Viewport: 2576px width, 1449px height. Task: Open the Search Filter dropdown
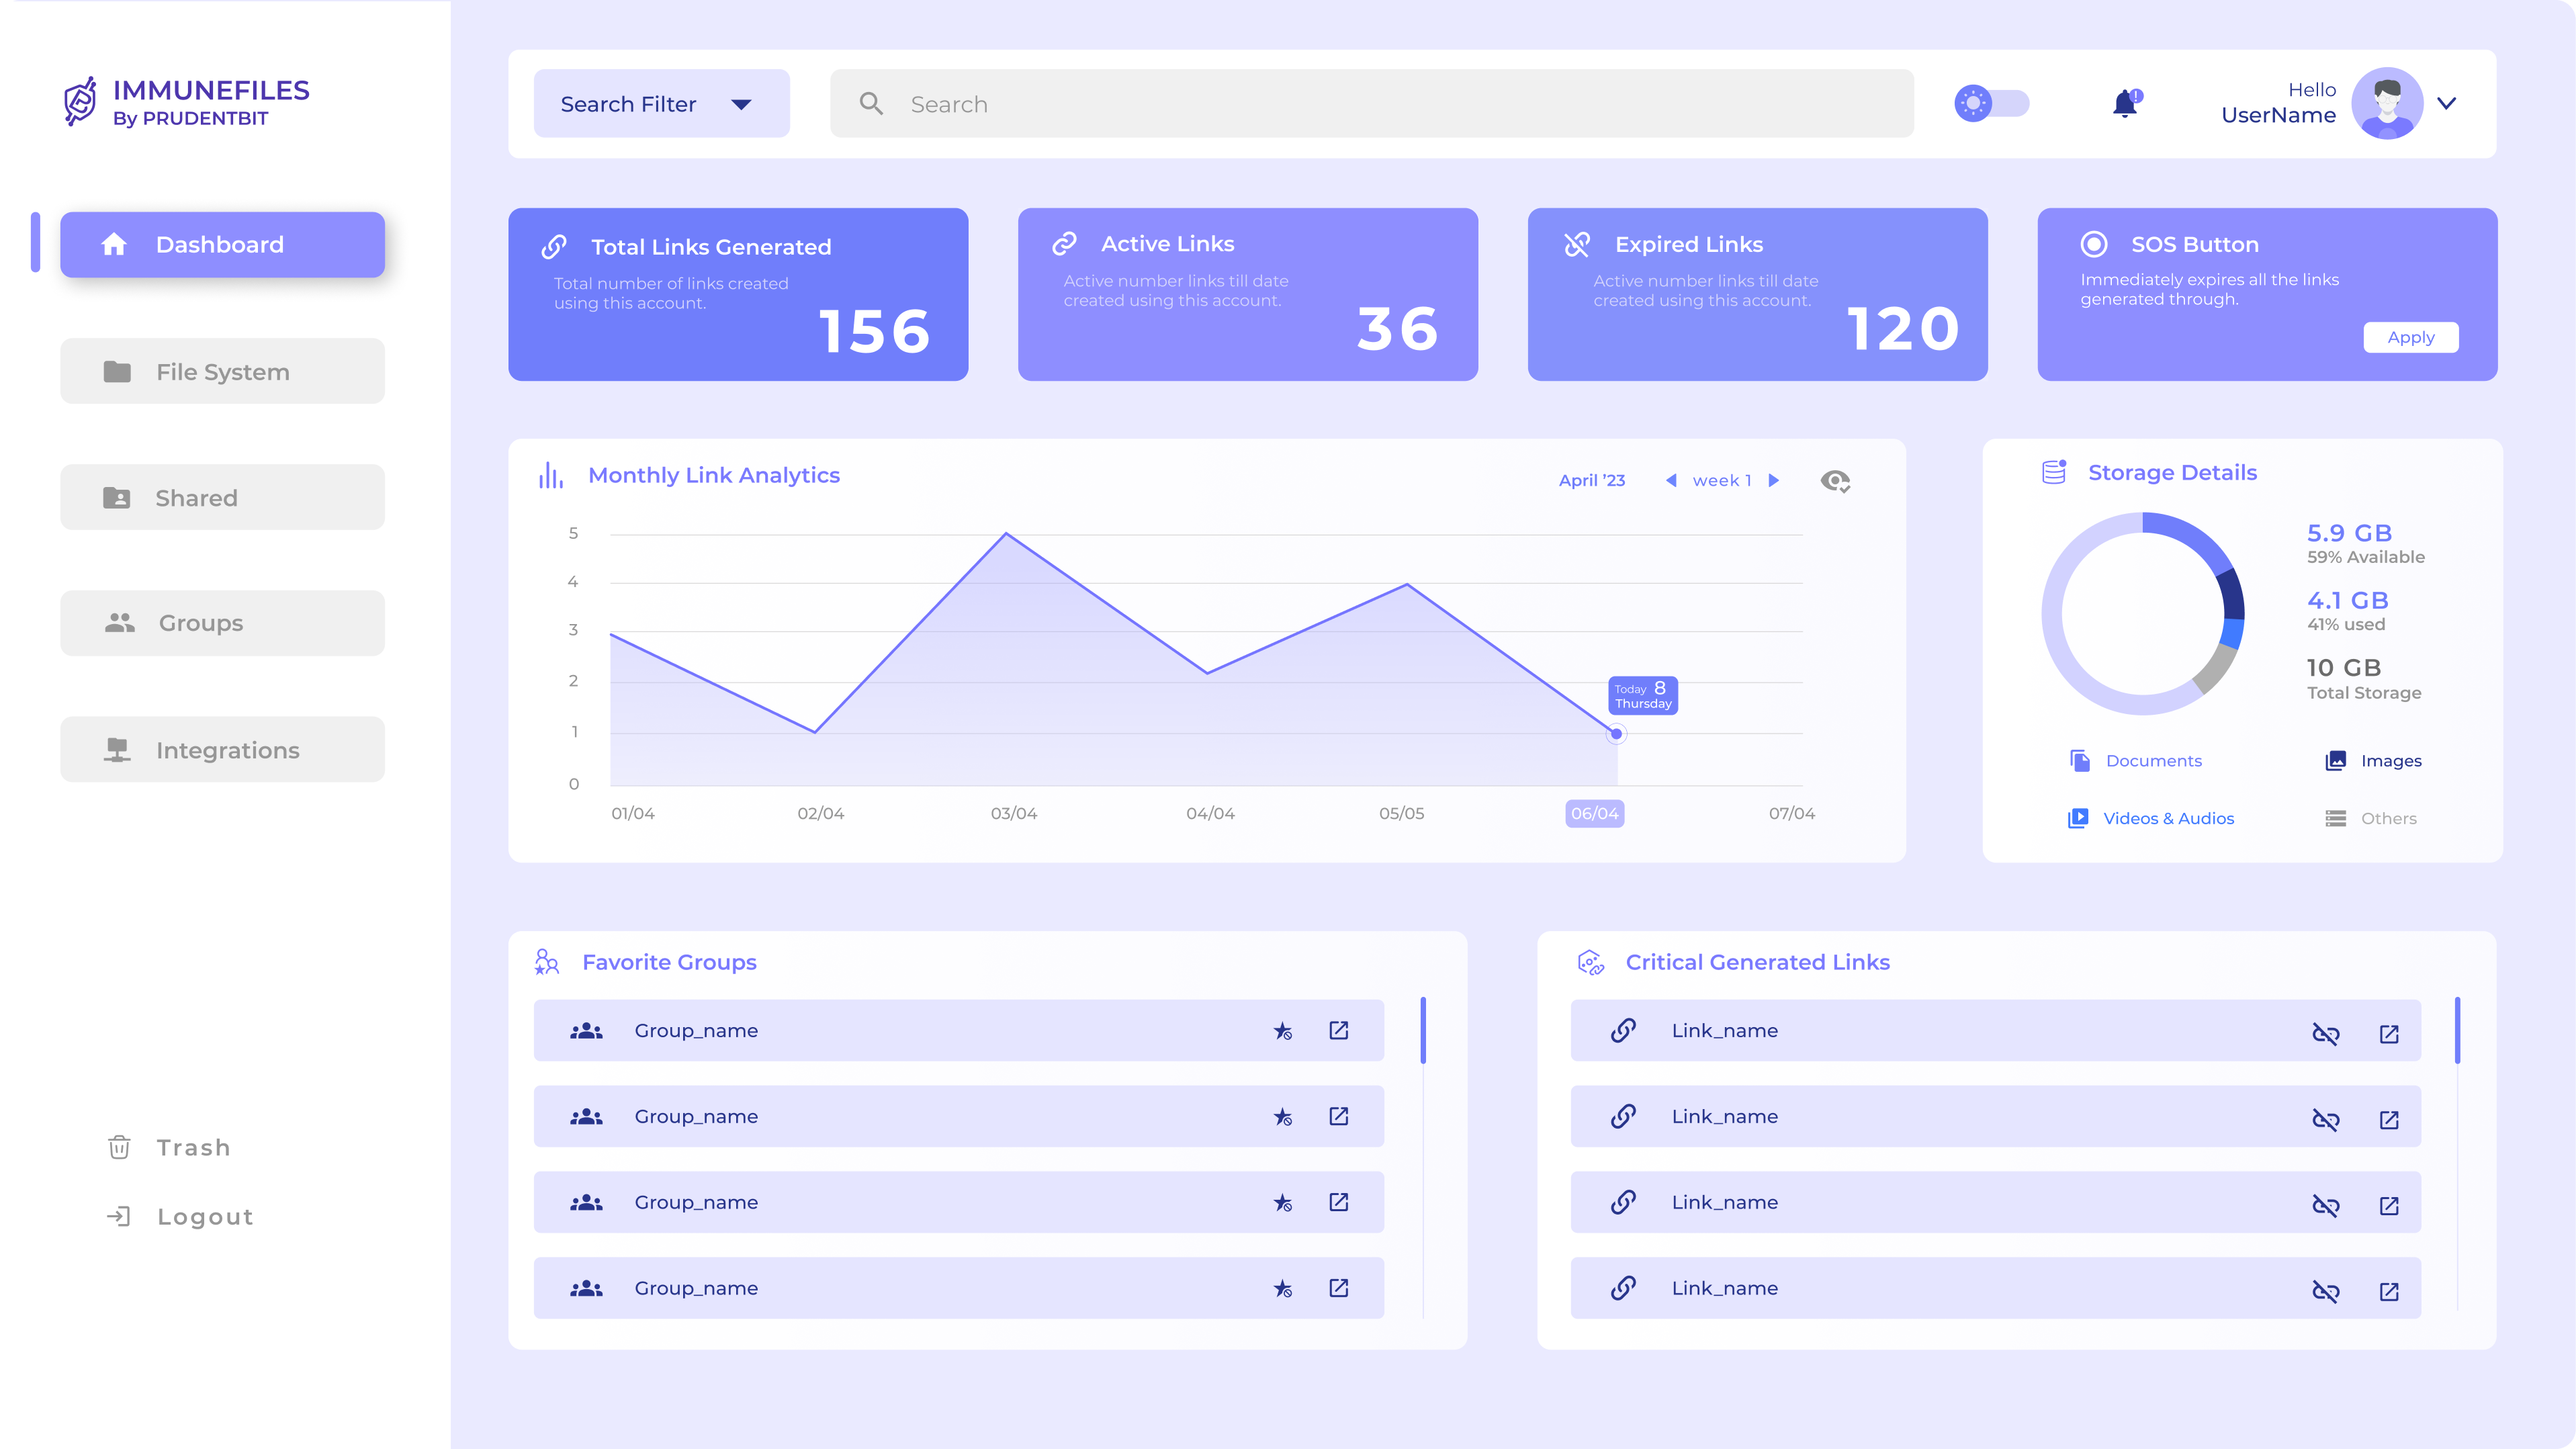(x=661, y=104)
